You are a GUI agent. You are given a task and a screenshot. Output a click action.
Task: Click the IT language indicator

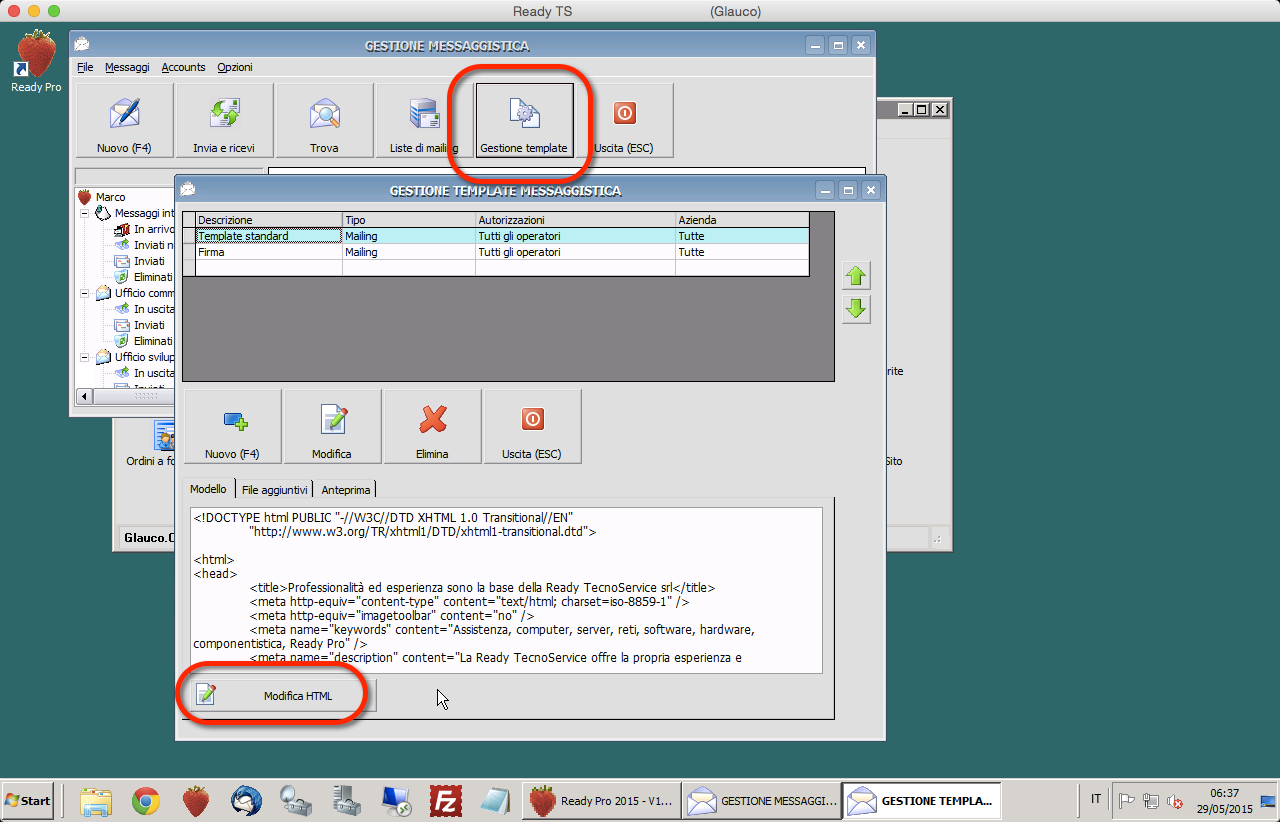[x=1096, y=800]
